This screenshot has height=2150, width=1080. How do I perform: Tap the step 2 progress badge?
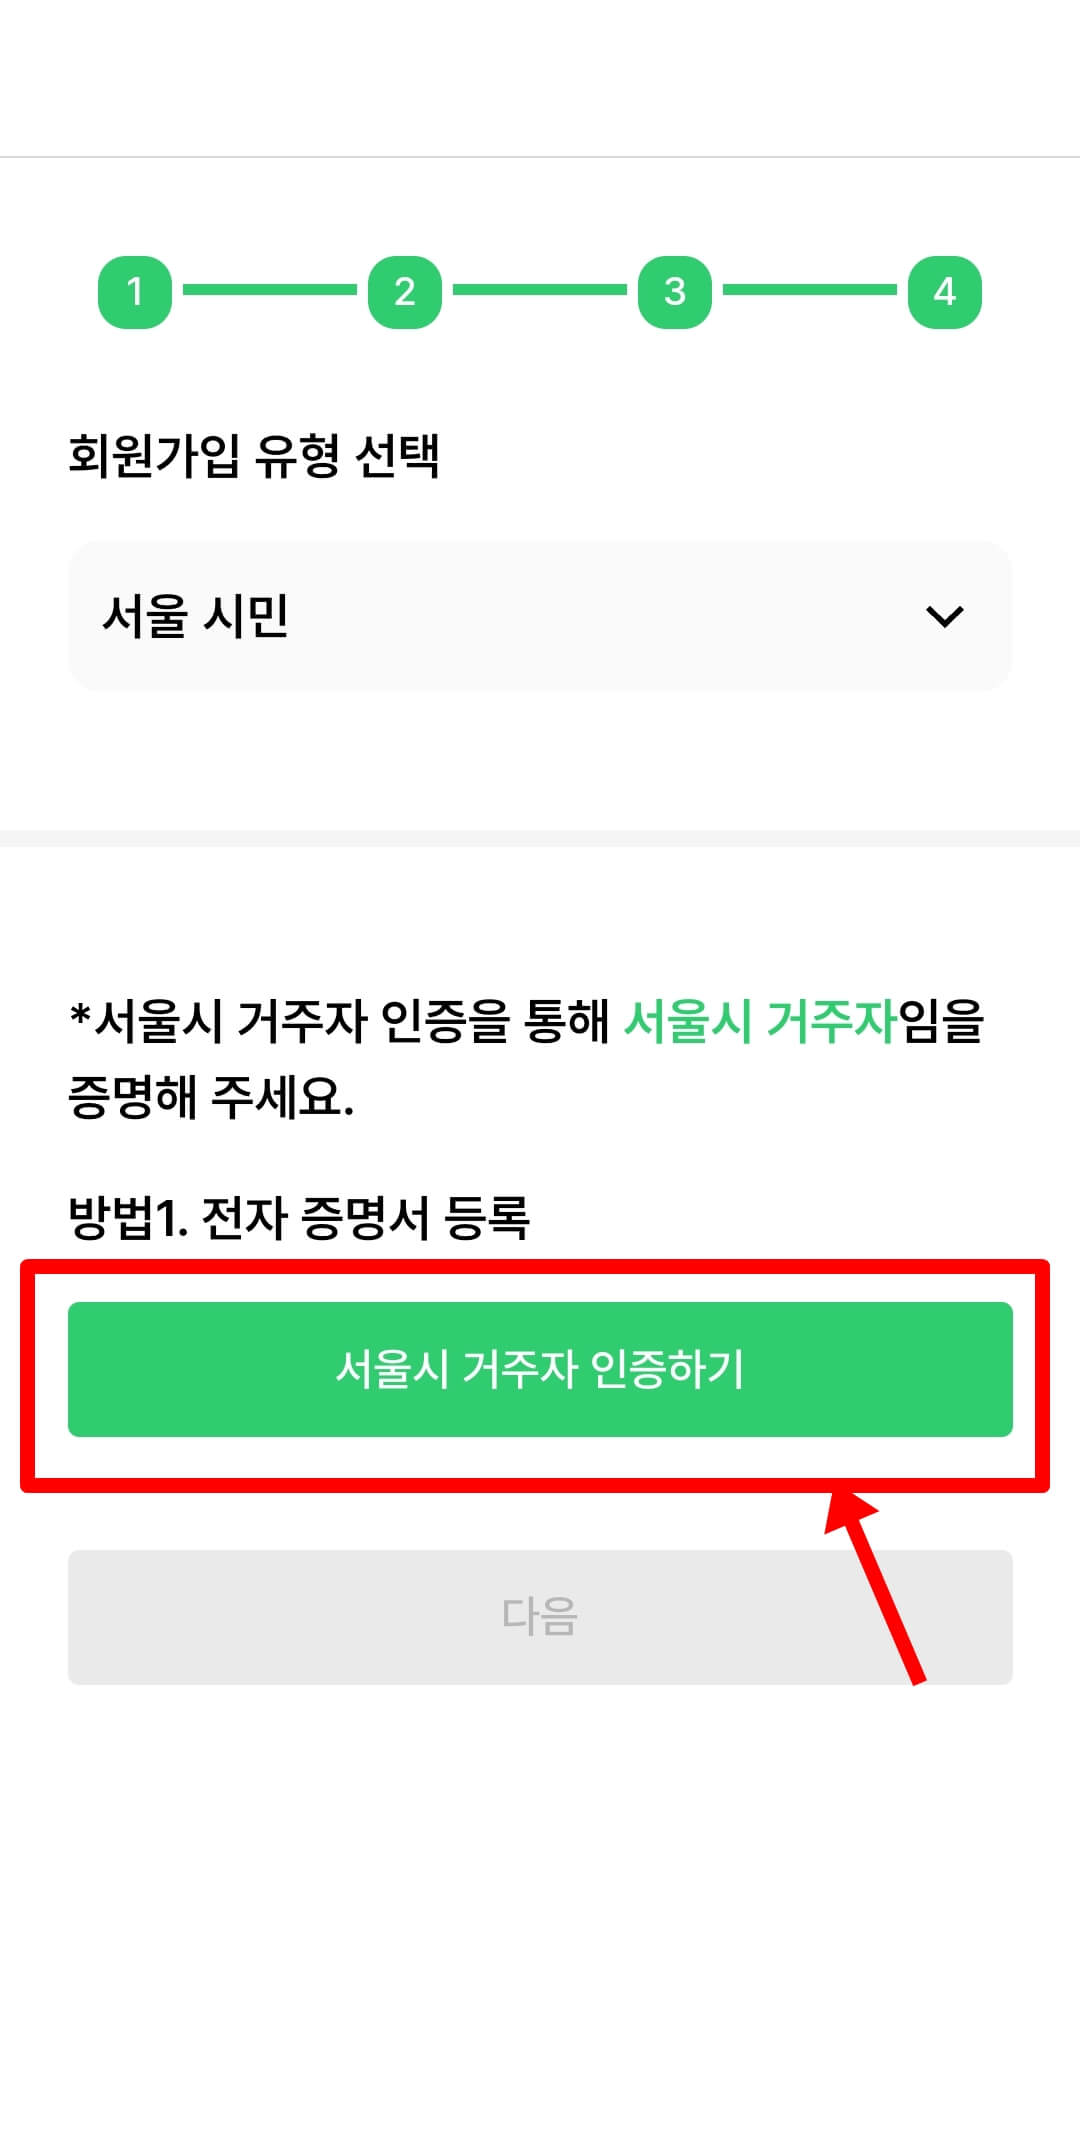pyautogui.click(x=405, y=291)
